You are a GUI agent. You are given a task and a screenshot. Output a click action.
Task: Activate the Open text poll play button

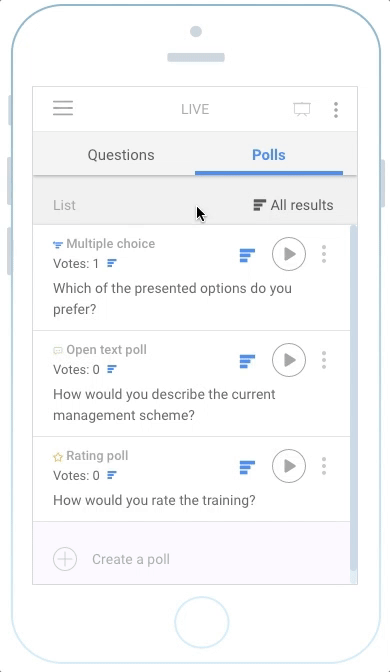click(x=289, y=360)
